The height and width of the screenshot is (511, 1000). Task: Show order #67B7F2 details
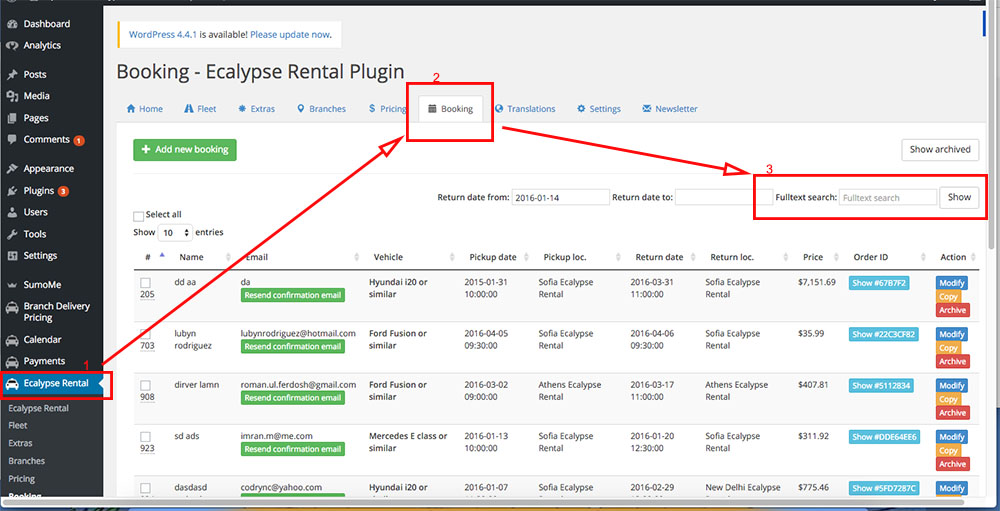[x=879, y=283]
